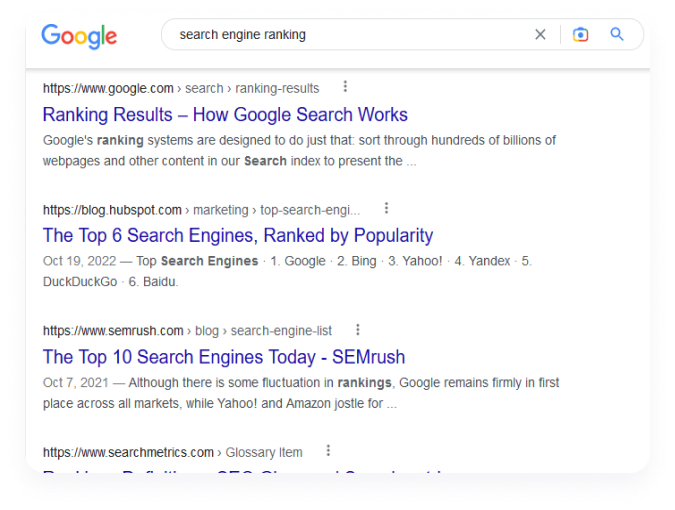Click the SEMrush snippet about rankings fluctuation

[301, 392]
